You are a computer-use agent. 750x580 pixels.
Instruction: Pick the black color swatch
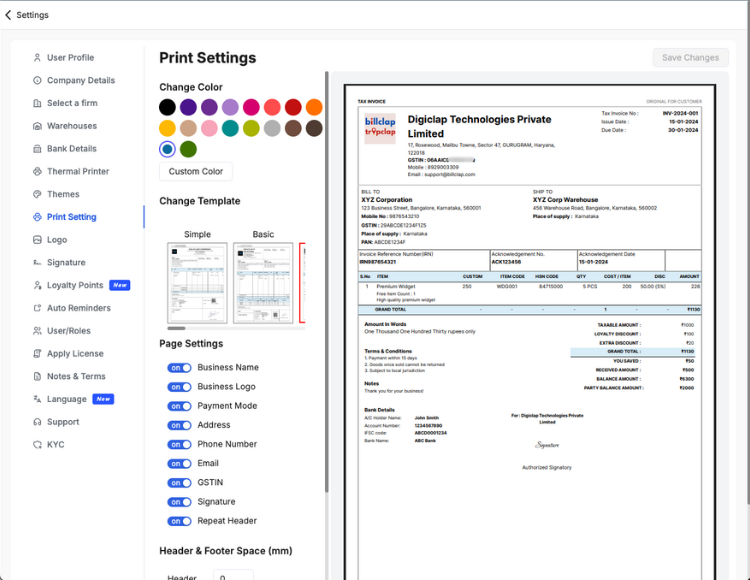click(x=168, y=107)
